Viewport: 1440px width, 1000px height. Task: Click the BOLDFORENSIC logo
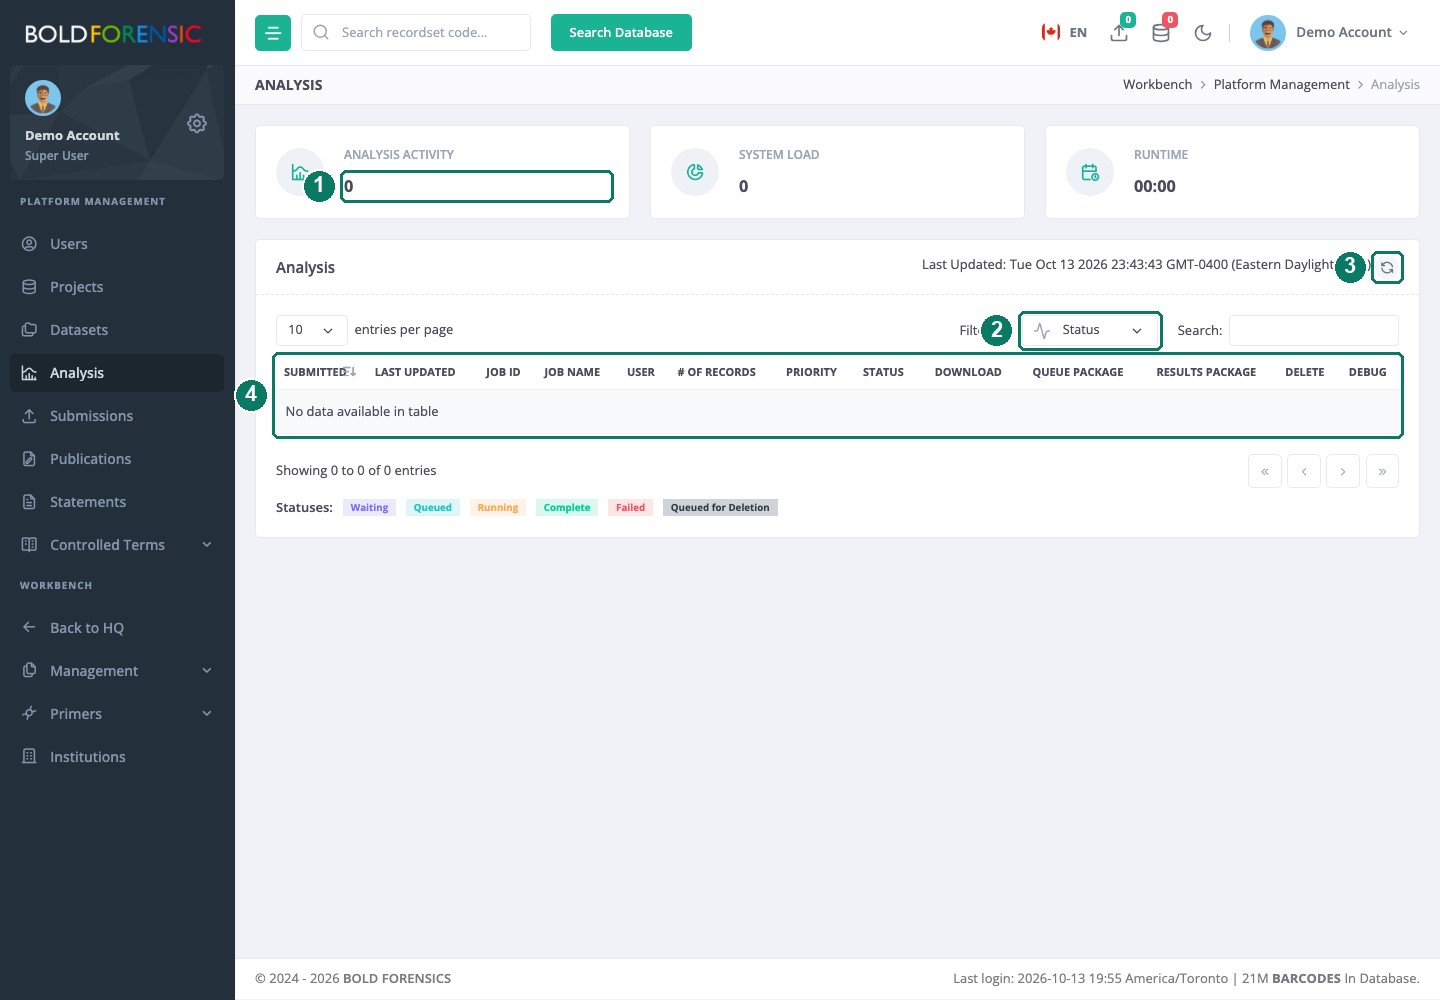113,34
